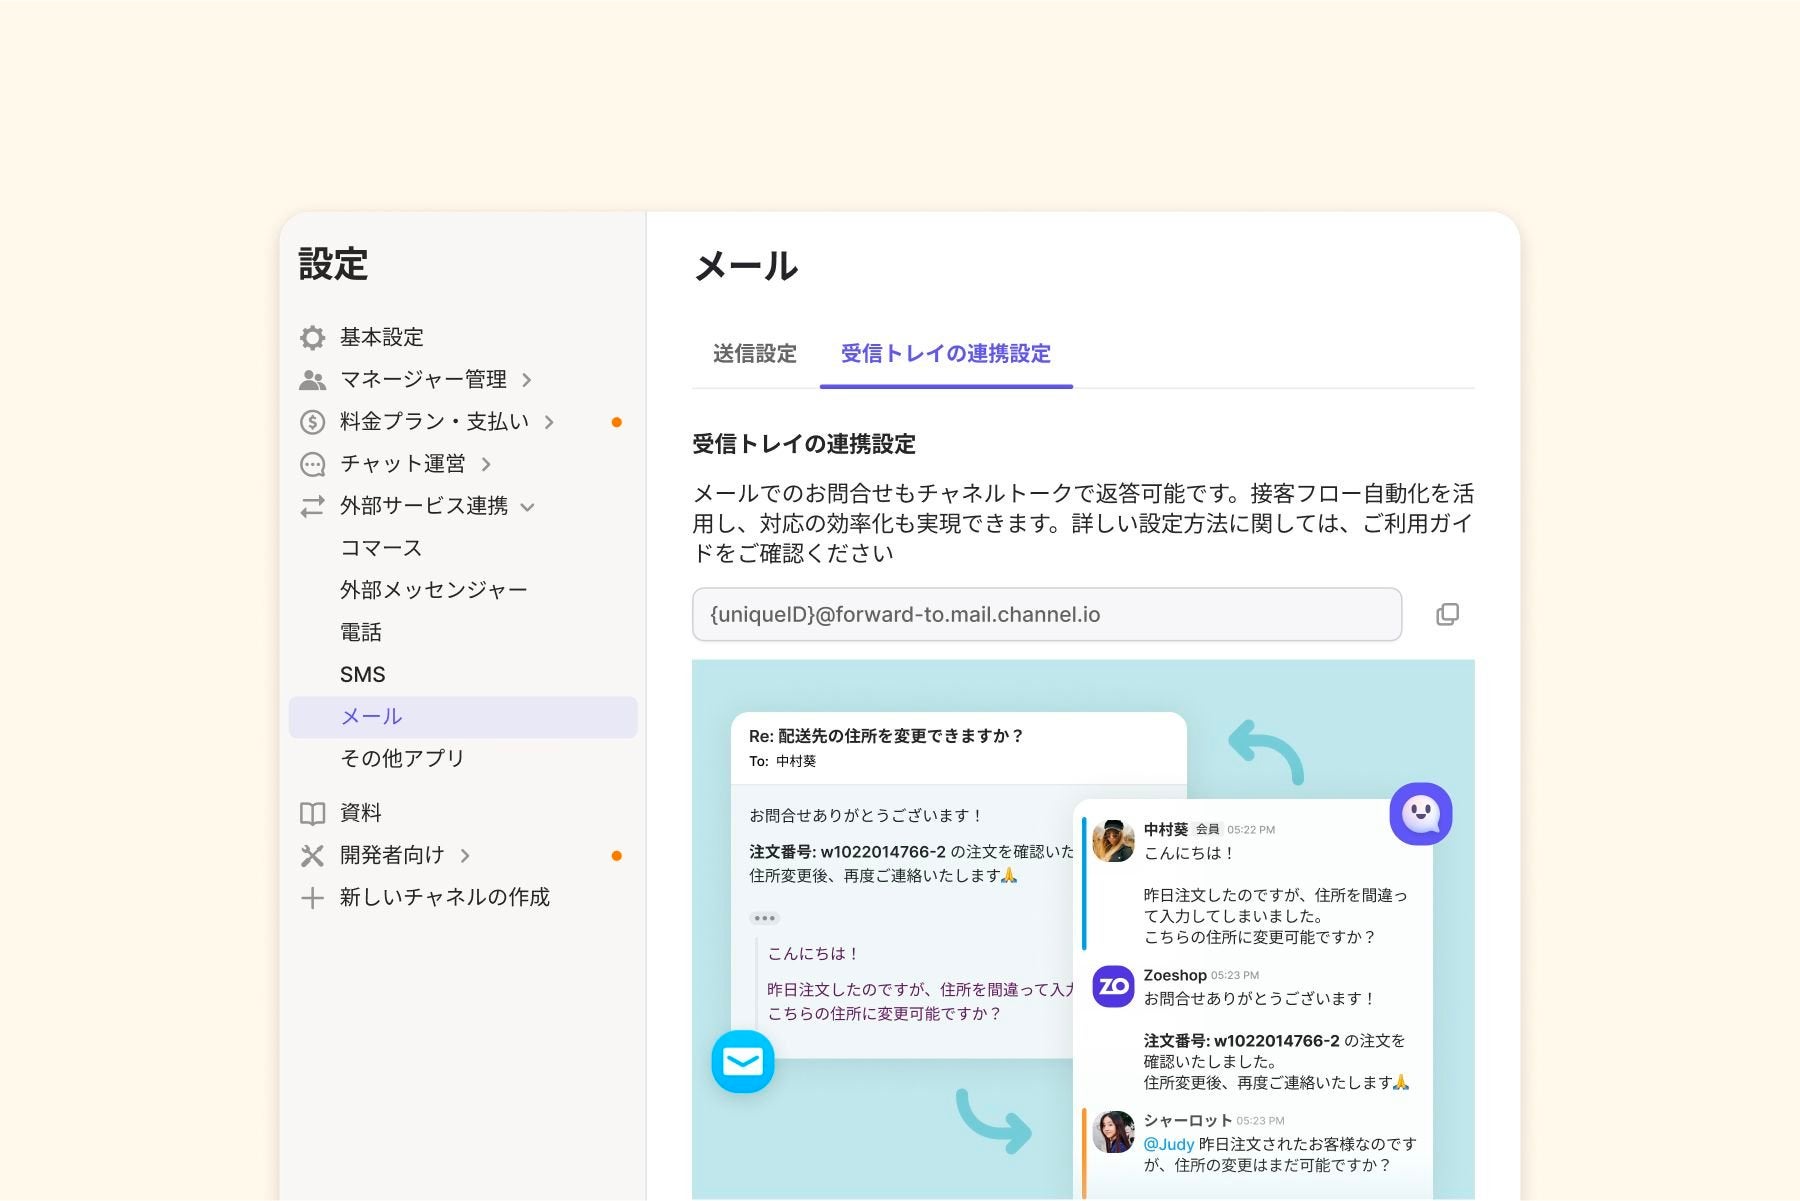Open 基本設定 in the sidebar
The image size is (1800, 1201).
[382, 338]
